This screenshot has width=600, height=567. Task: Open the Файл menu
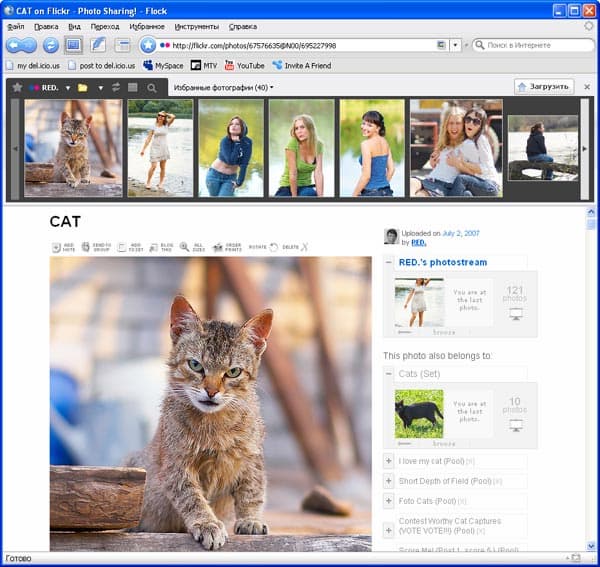[x=16, y=26]
